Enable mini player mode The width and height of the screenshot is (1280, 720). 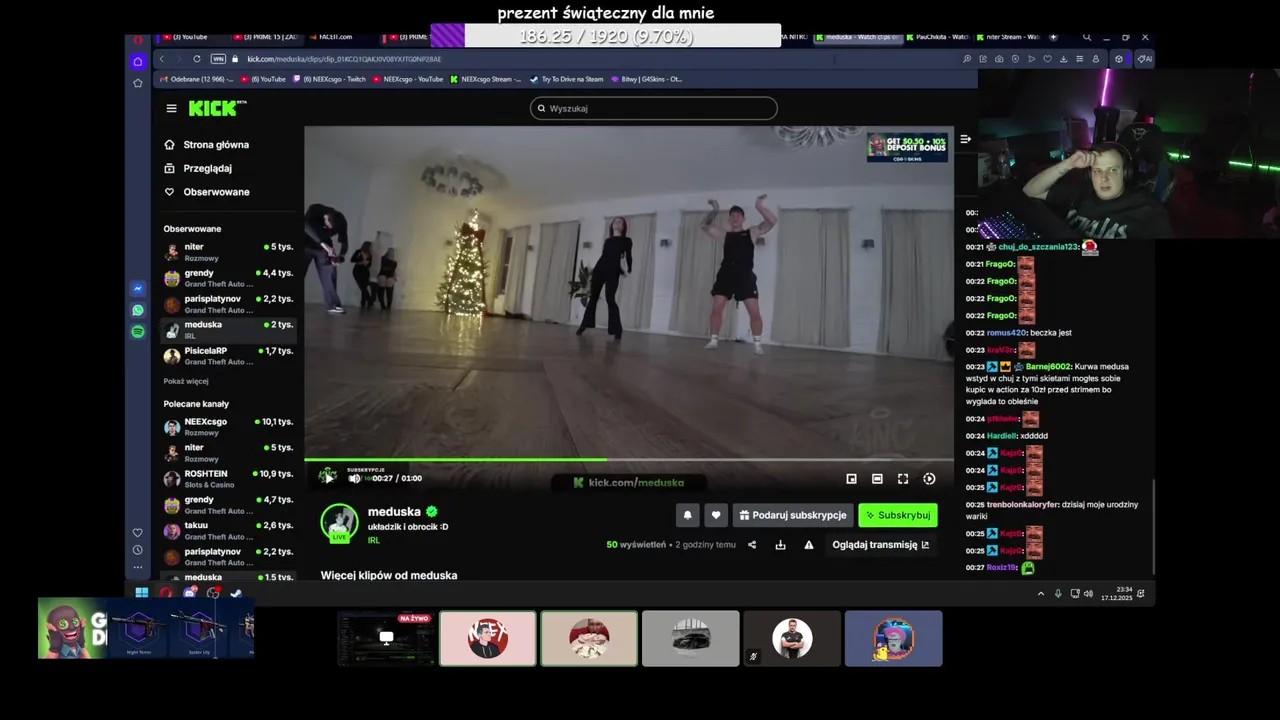pyautogui.click(x=851, y=479)
